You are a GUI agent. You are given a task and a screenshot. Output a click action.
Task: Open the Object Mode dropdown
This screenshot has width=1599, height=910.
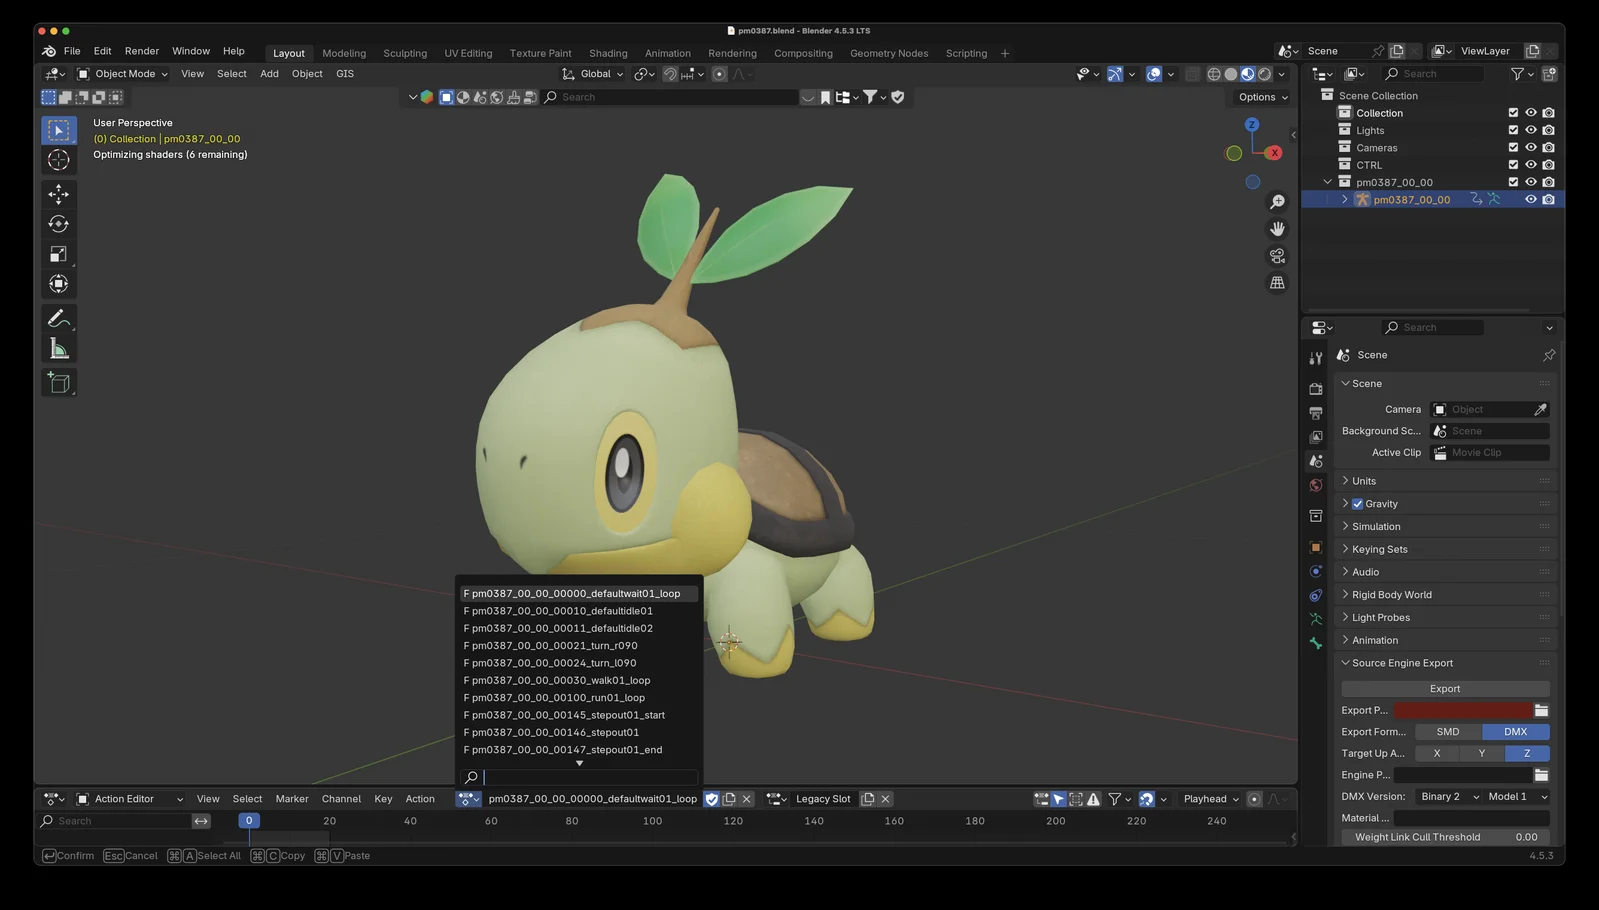123,74
